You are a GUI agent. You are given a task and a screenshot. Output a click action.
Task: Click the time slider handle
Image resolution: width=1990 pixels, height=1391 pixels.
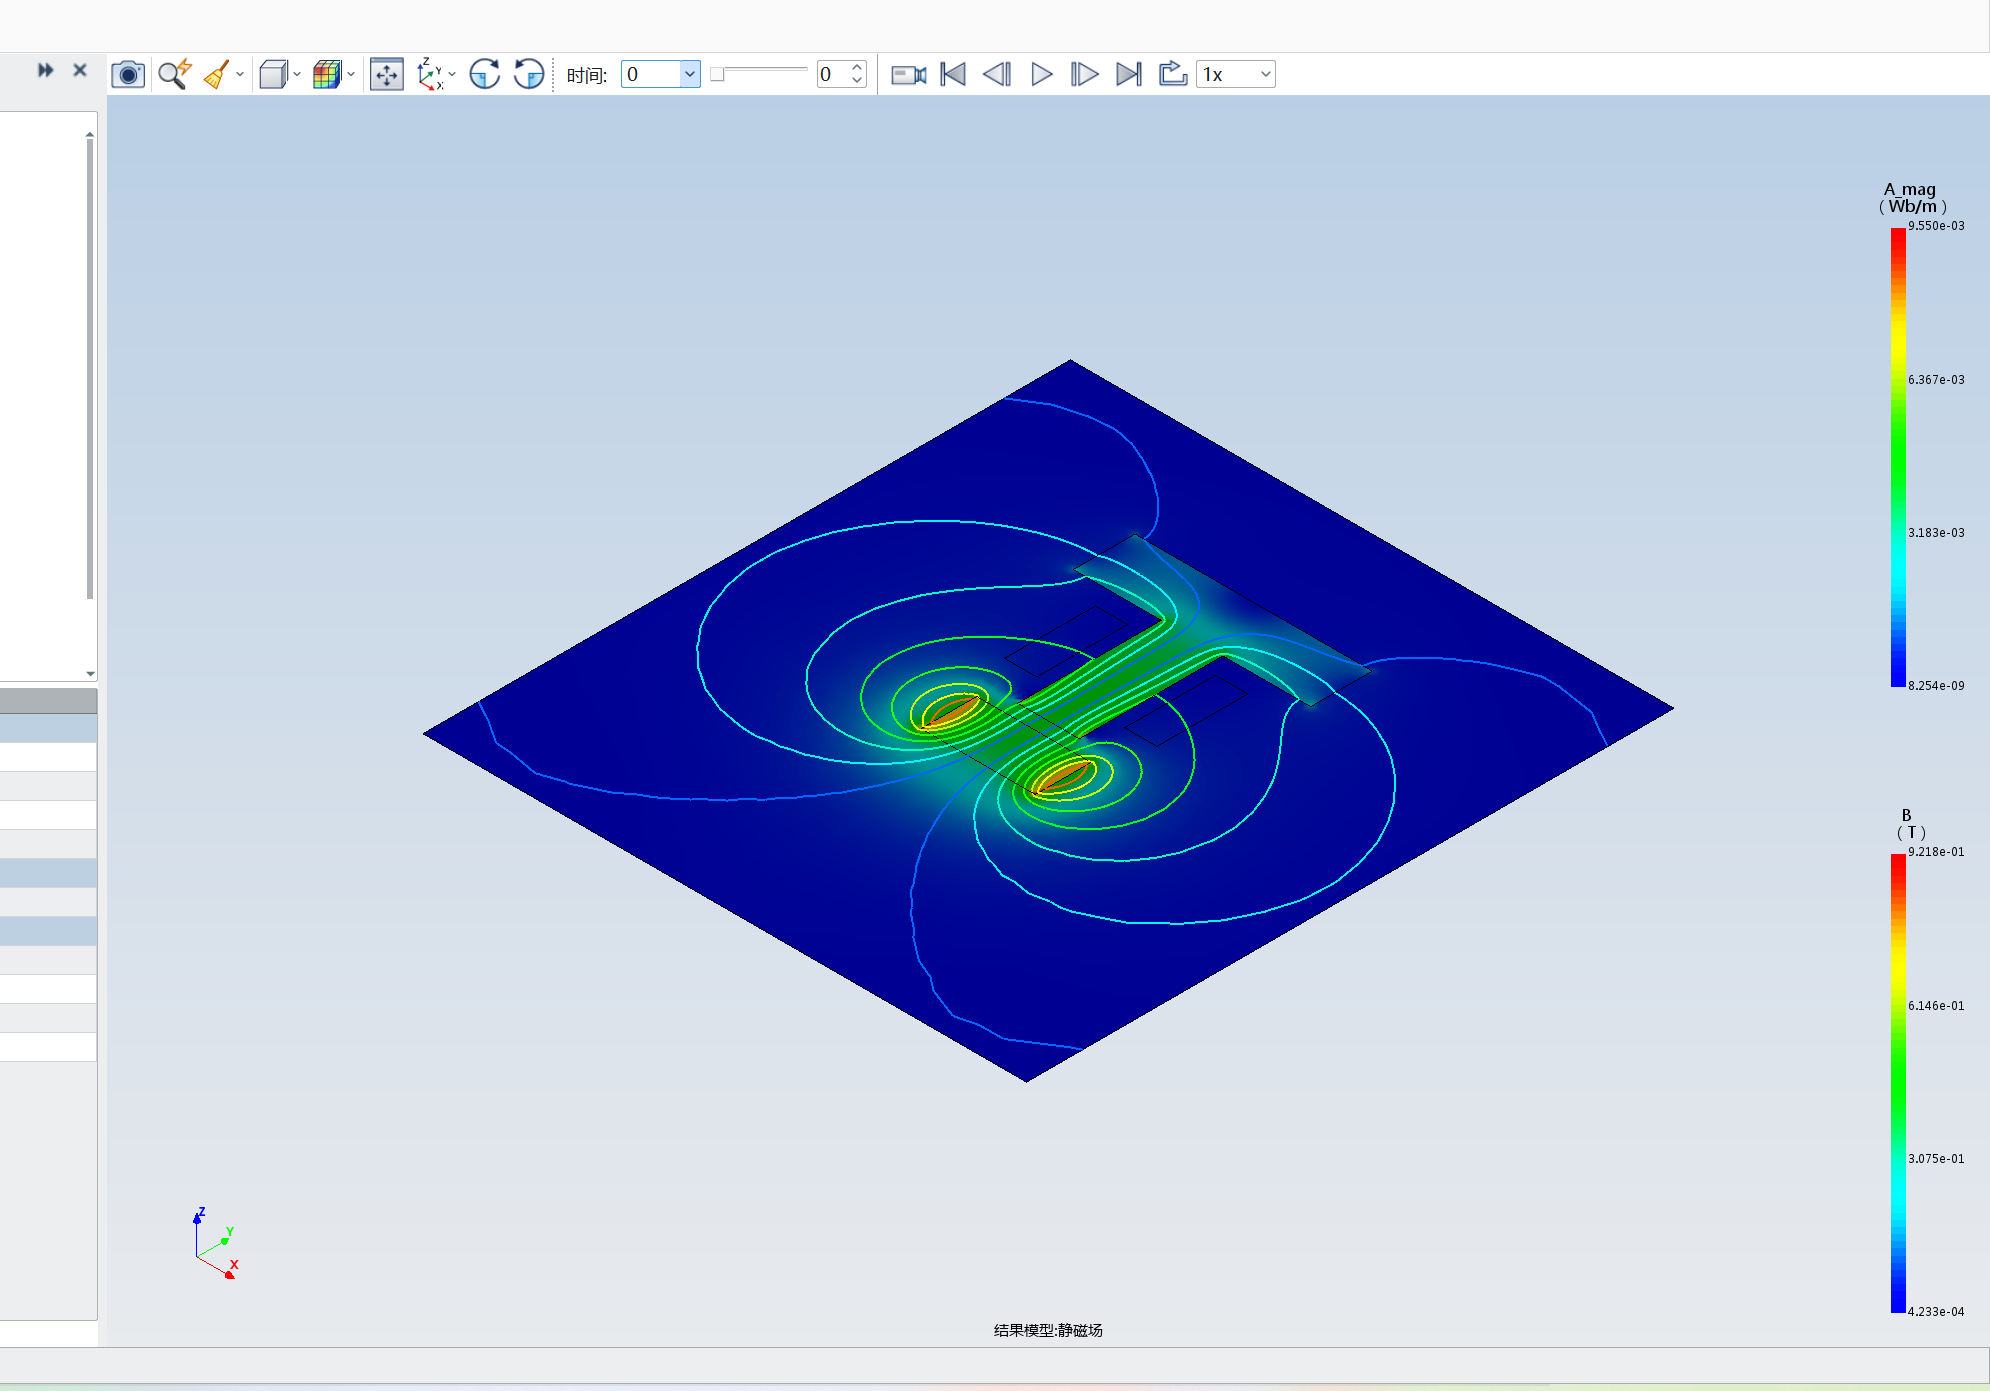coord(717,74)
